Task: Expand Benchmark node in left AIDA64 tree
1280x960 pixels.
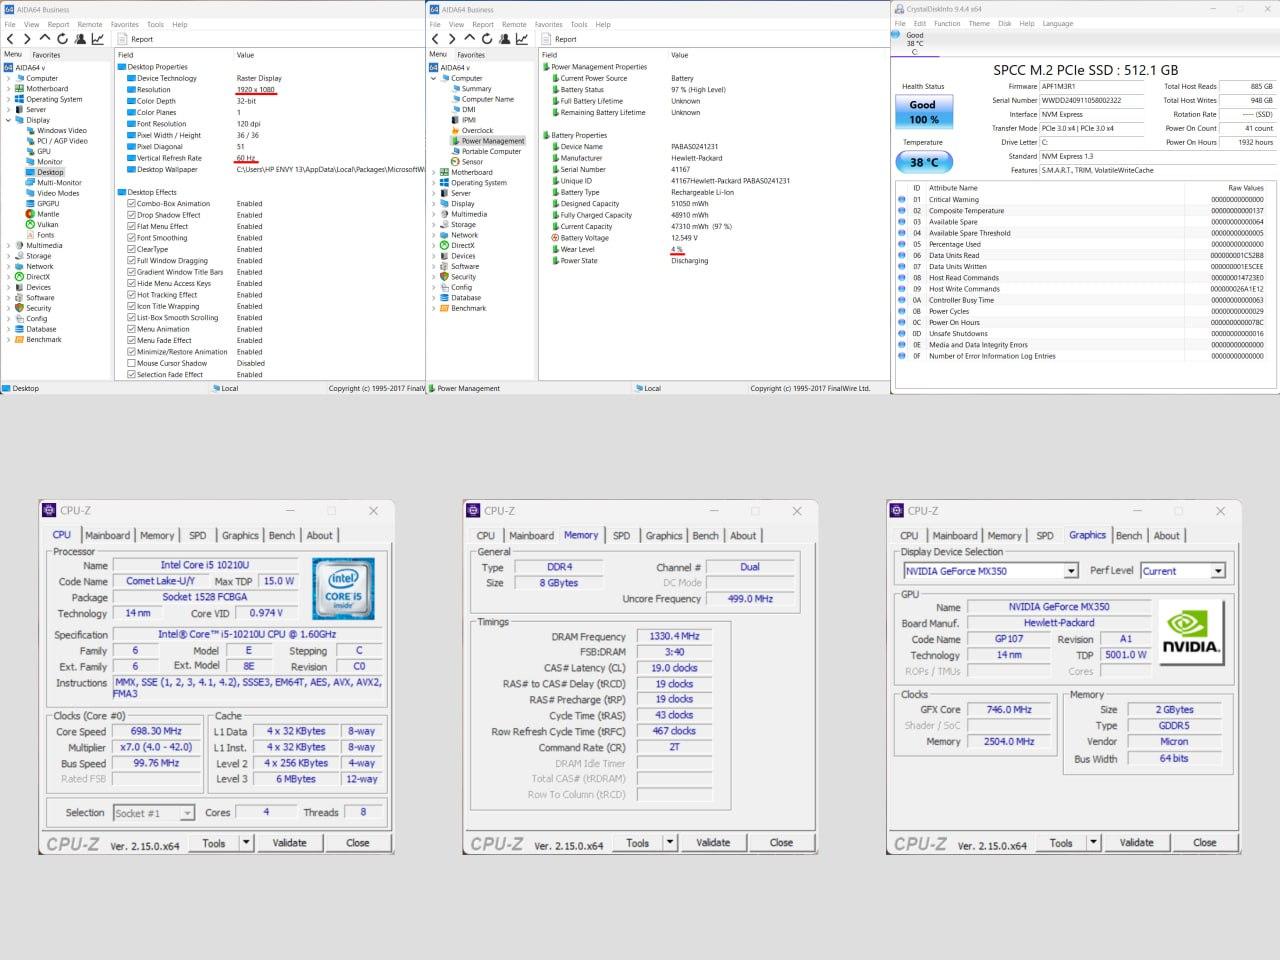Action: tap(8, 339)
